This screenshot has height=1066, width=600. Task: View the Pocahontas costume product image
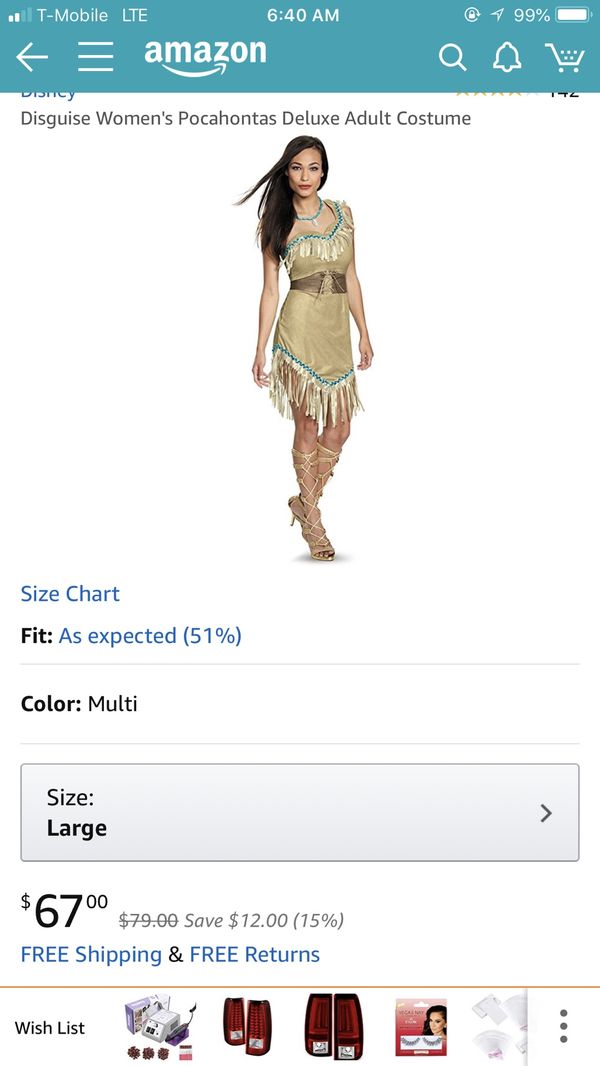(306, 348)
